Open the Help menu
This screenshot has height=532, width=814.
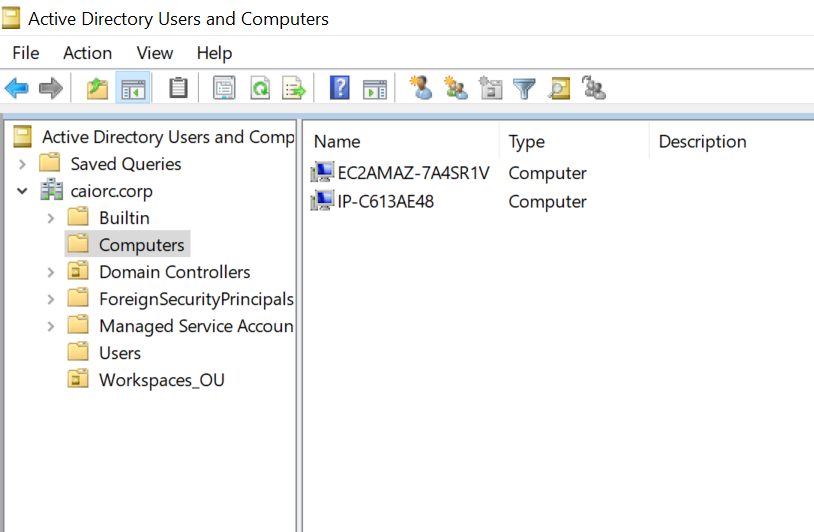(214, 53)
